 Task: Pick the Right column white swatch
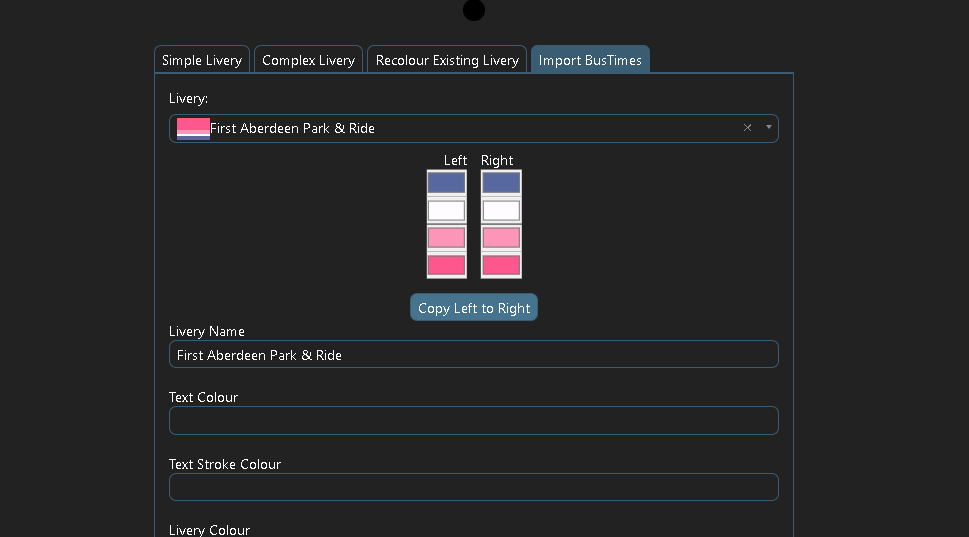click(x=501, y=211)
